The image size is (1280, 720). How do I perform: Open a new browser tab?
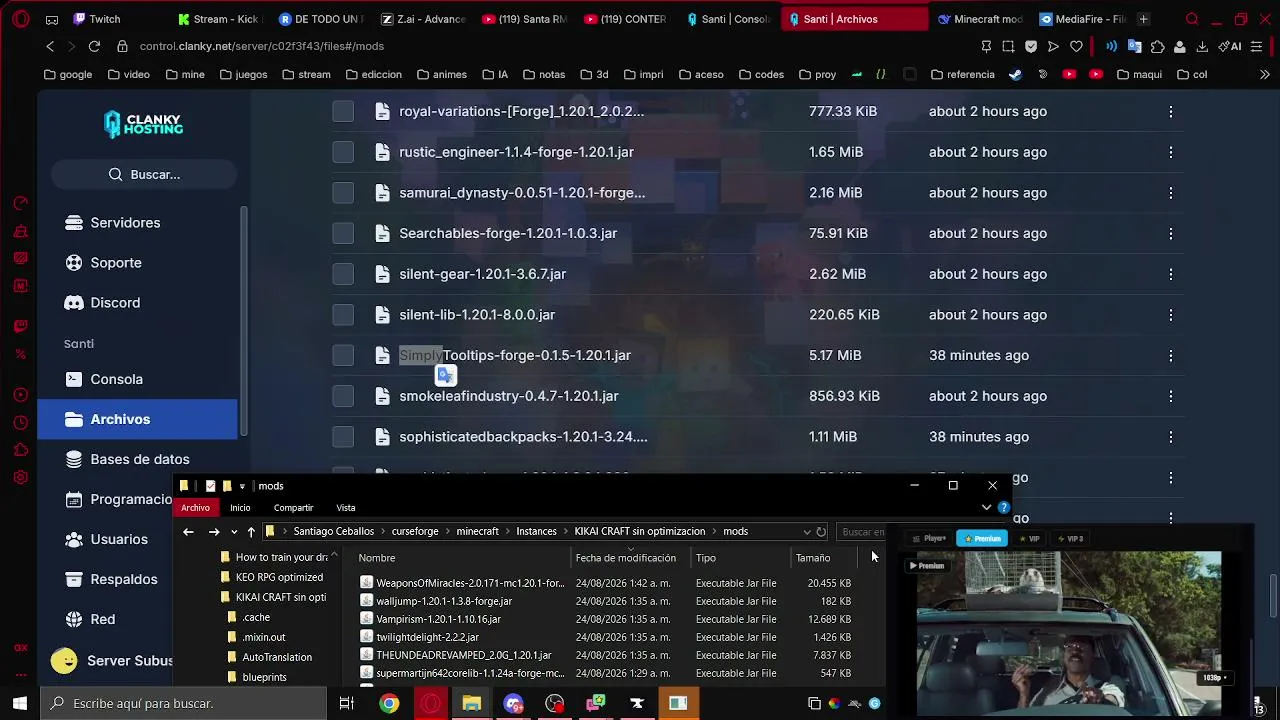[1144, 19]
